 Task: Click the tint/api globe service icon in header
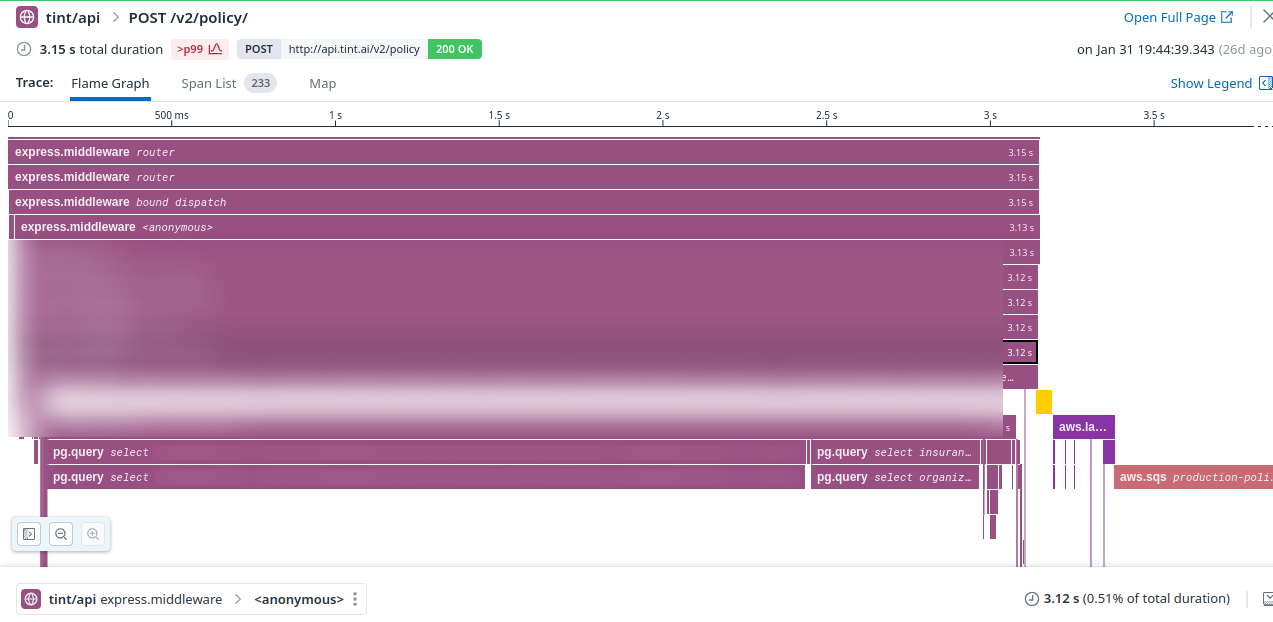coord(27,17)
